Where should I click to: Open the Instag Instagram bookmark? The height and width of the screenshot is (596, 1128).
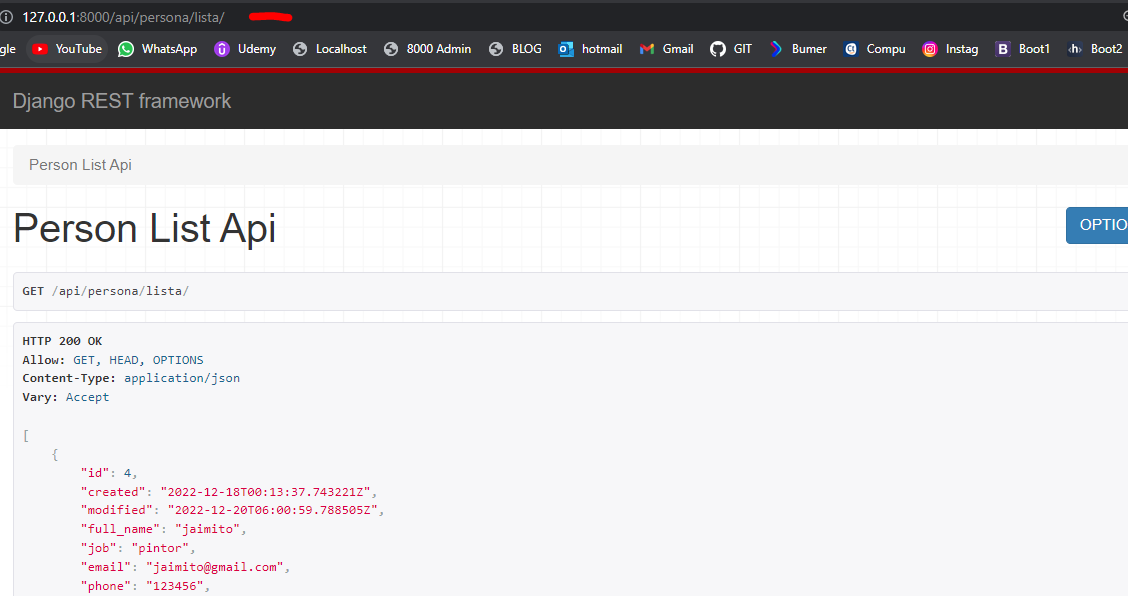click(x=951, y=49)
